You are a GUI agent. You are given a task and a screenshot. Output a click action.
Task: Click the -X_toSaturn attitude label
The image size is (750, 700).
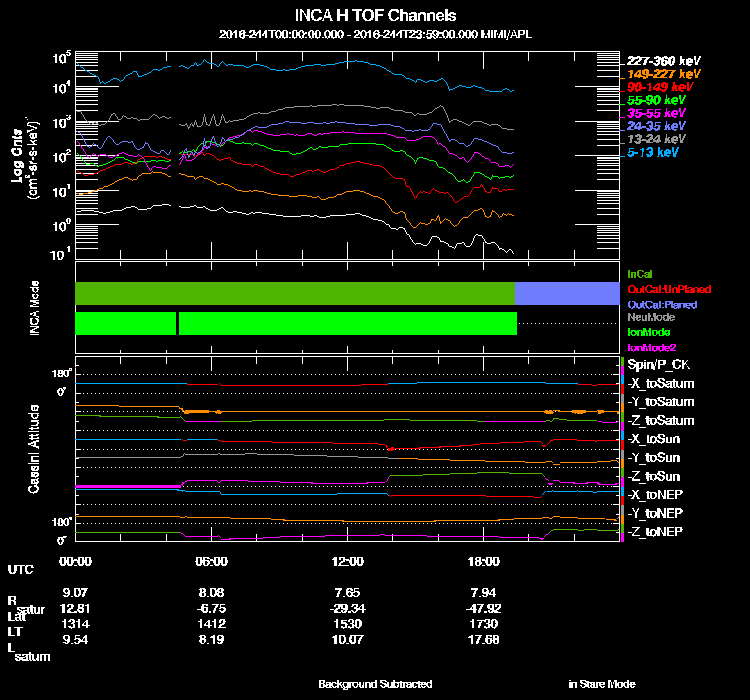661,383
